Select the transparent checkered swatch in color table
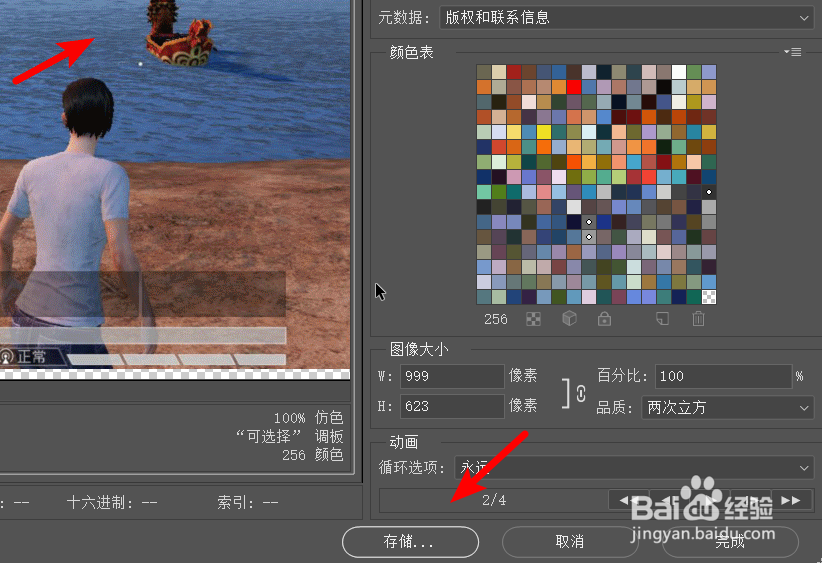The width and height of the screenshot is (822, 563). (709, 297)
